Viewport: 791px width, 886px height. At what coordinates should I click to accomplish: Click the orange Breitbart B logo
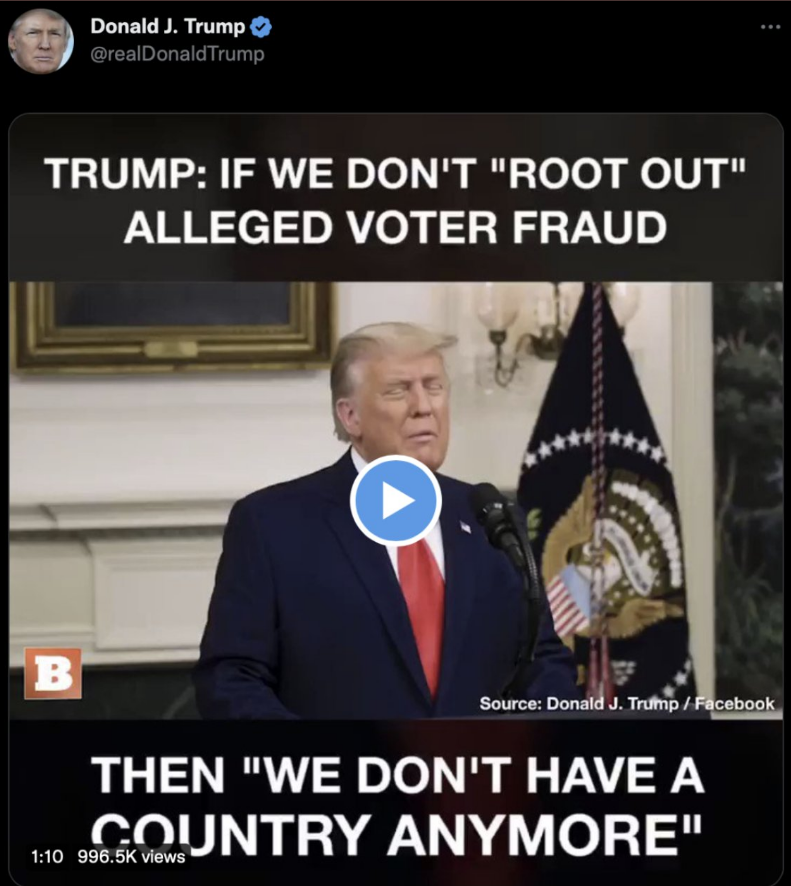[x=53, y=674]
